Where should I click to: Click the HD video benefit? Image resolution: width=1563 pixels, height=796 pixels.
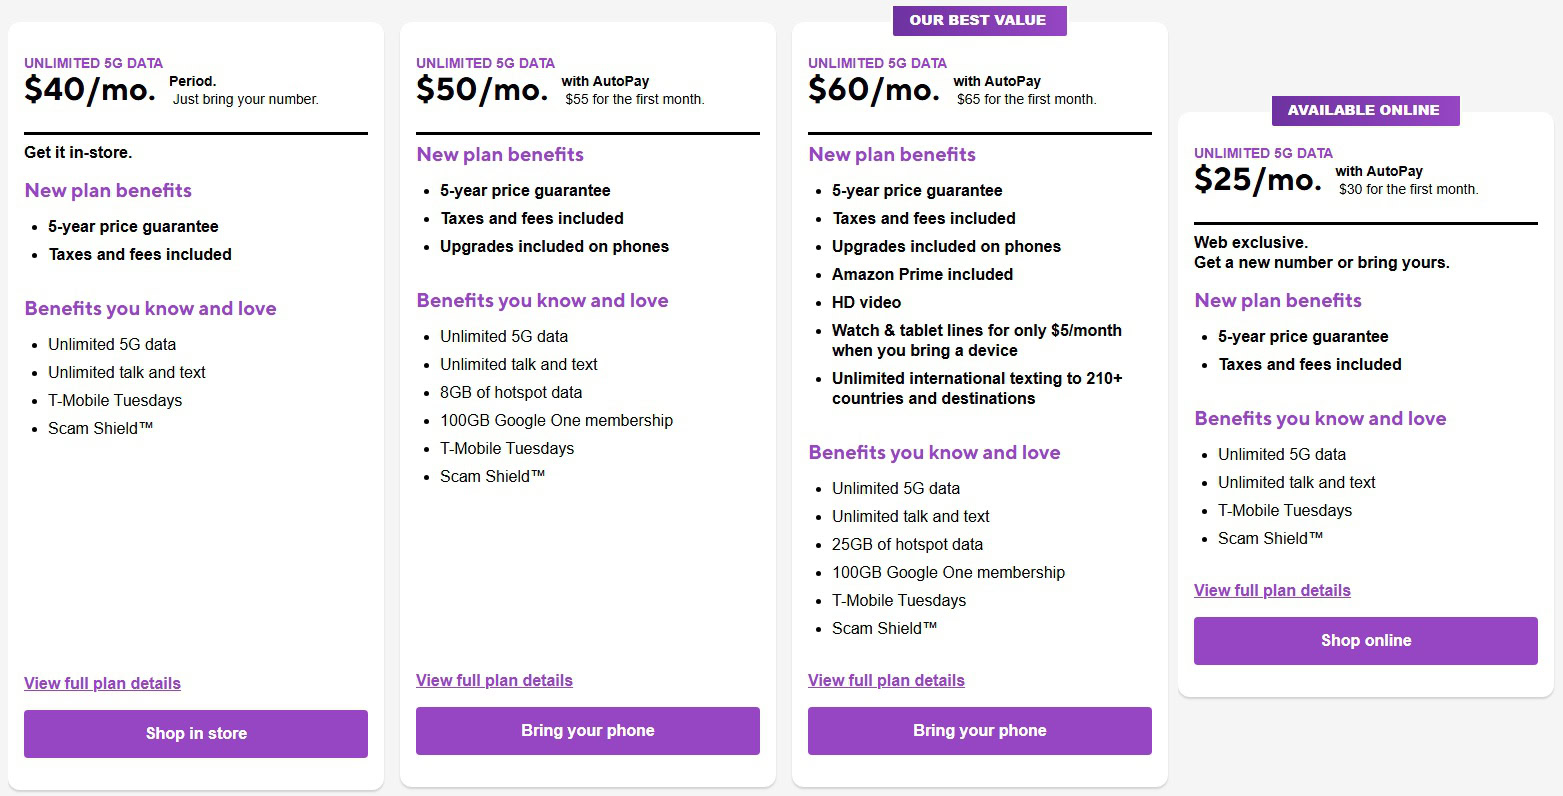click(866, 302)
